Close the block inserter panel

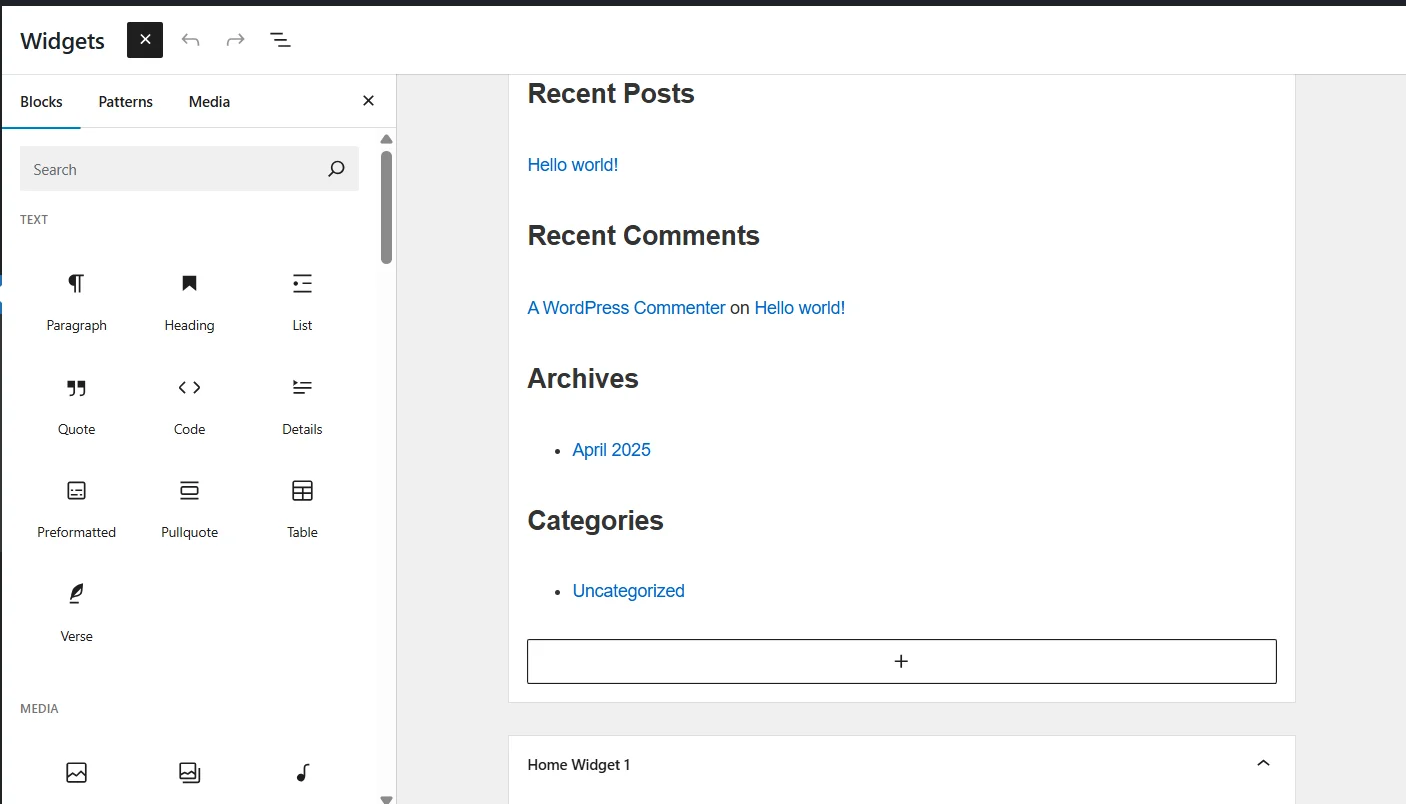[x=368, y=101]
